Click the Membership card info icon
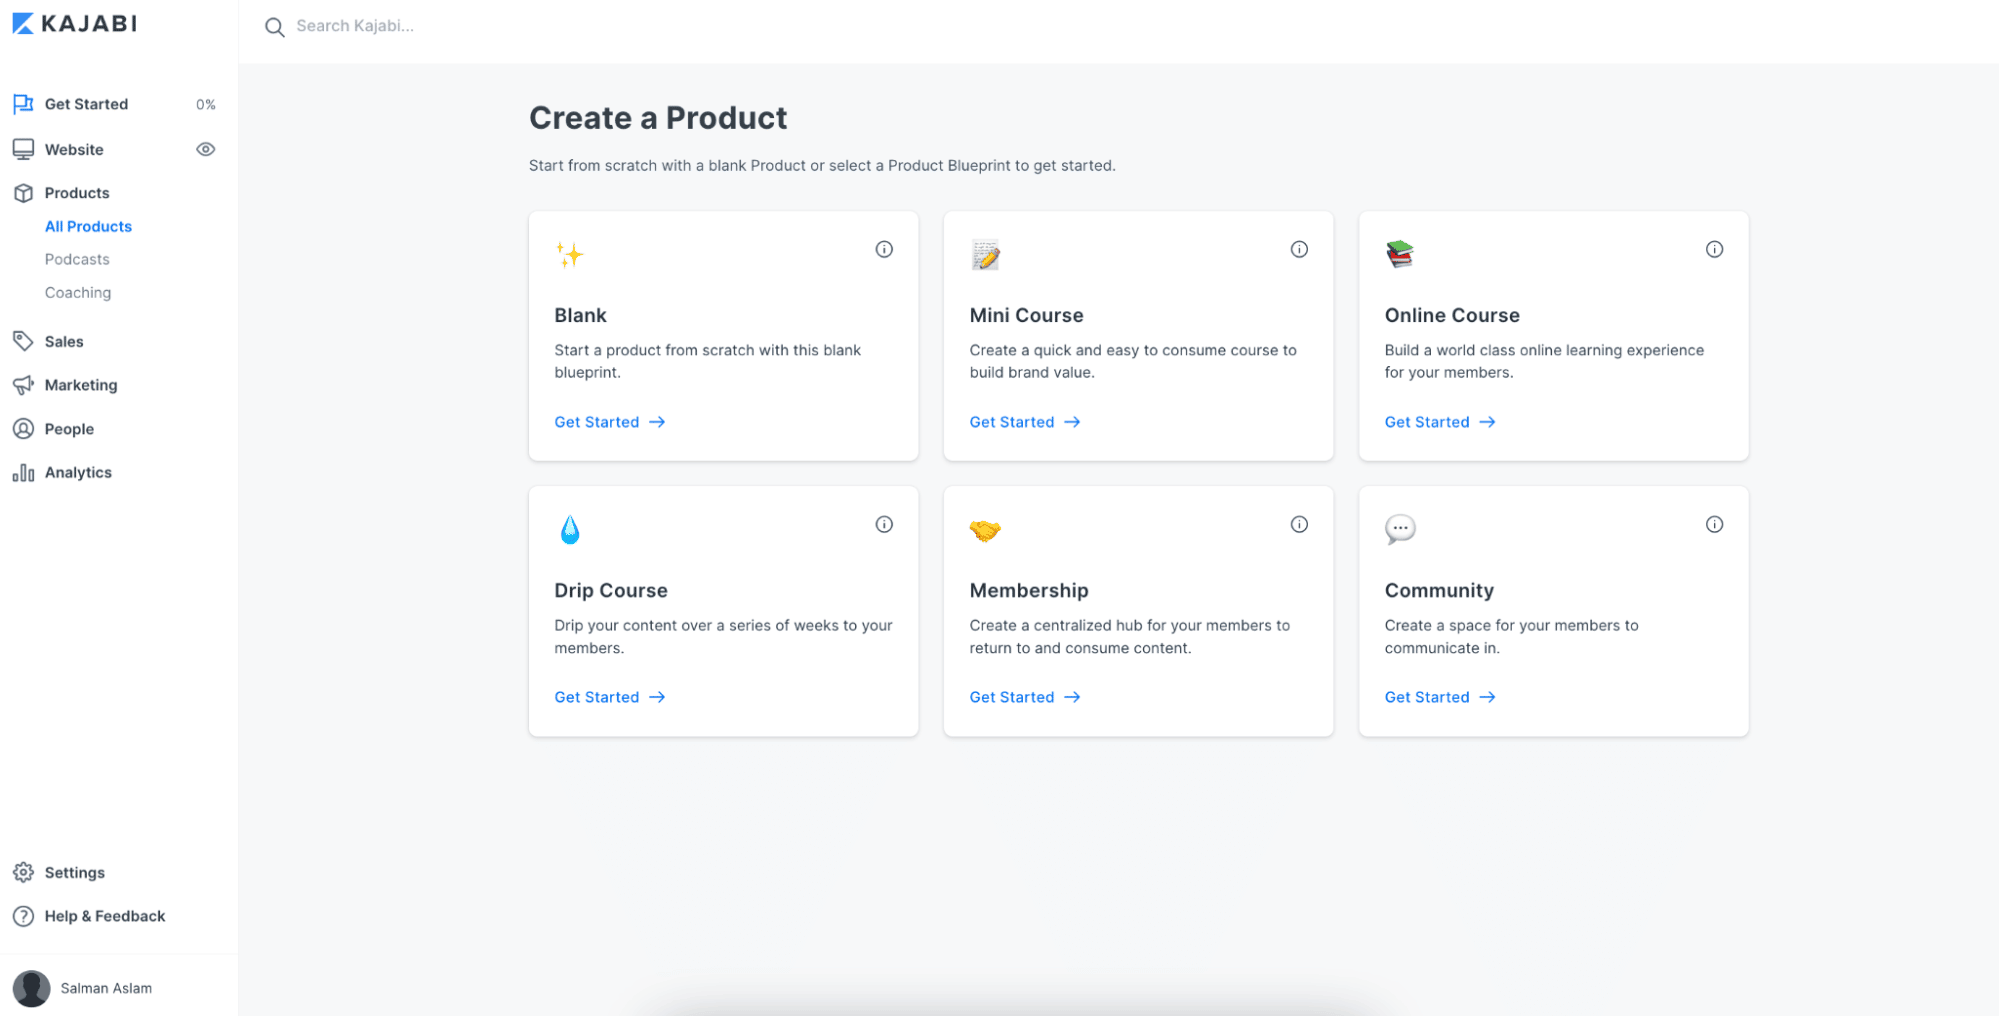Screen dimensions: 1999x1017 pyautogui.click(x=1299, y=524)
